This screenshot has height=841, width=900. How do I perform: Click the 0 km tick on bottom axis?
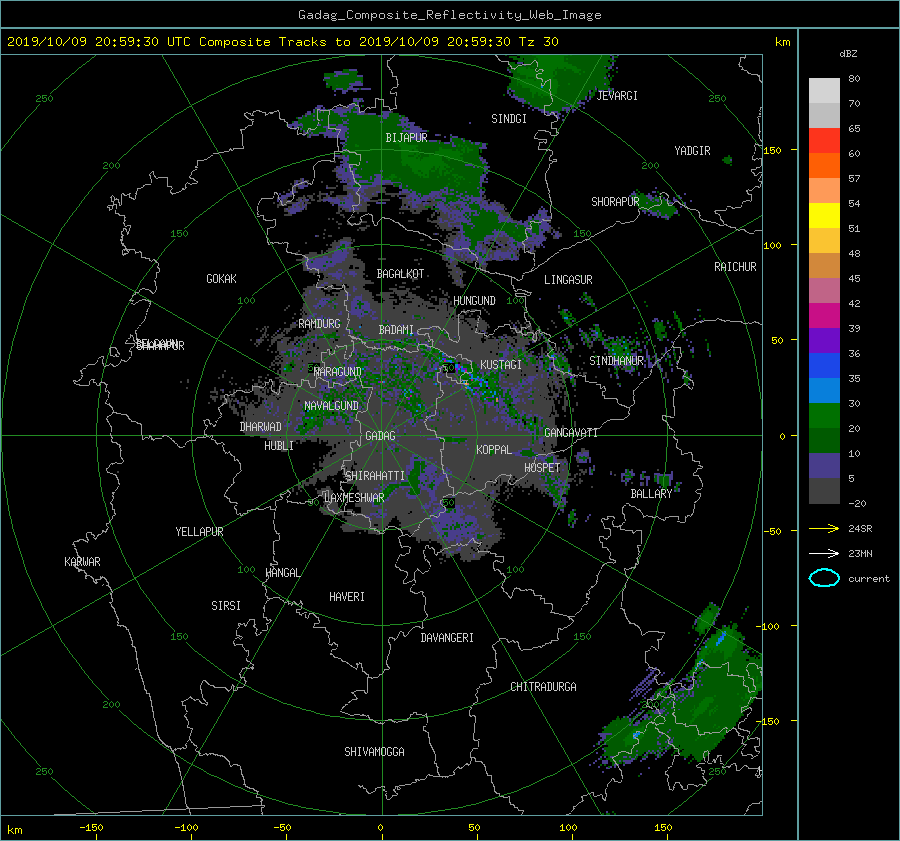point(380,828)
